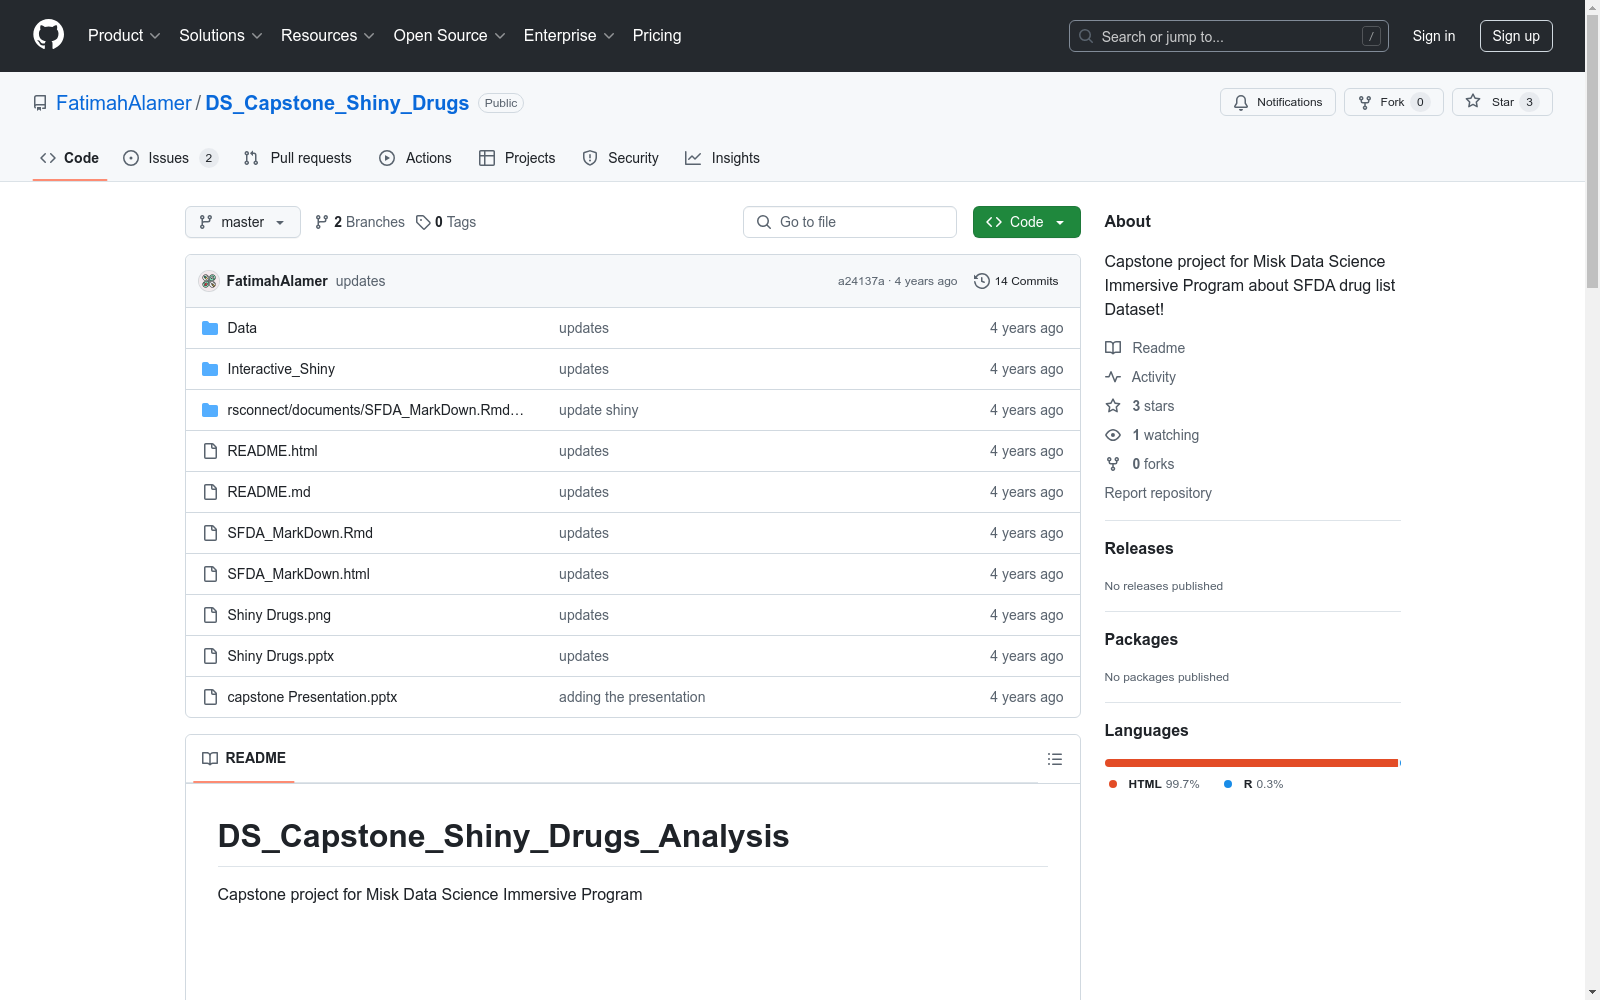Switch to the Issues tab
Image resolution: width=1600 pixels, height=1000 pixels.
(170, 158)
